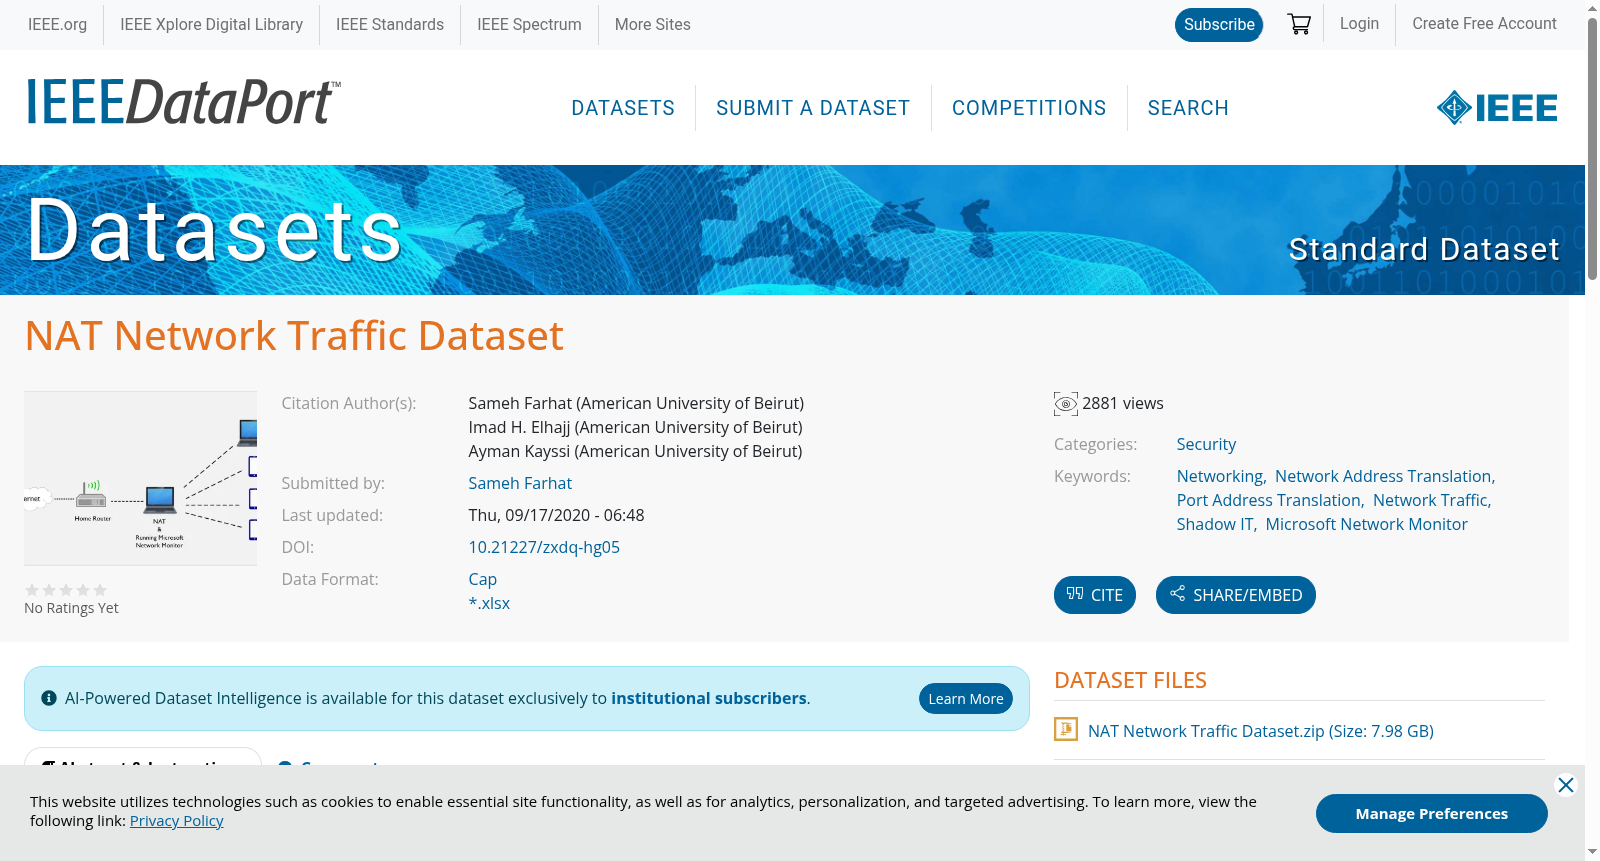Download NAT Network Traffic Dataset.zip
Viewport: 1600px width, 861px height.
(1260, 731)
